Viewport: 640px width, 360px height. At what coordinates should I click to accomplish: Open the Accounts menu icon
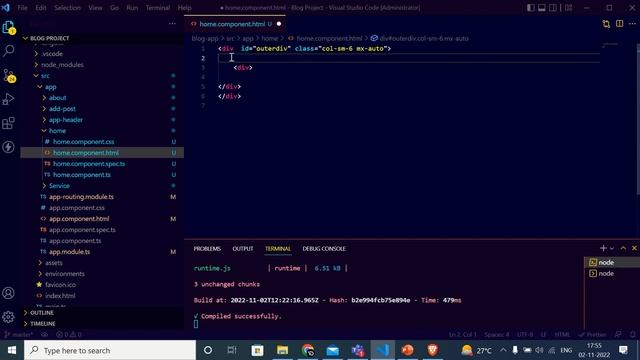(9, 293)
